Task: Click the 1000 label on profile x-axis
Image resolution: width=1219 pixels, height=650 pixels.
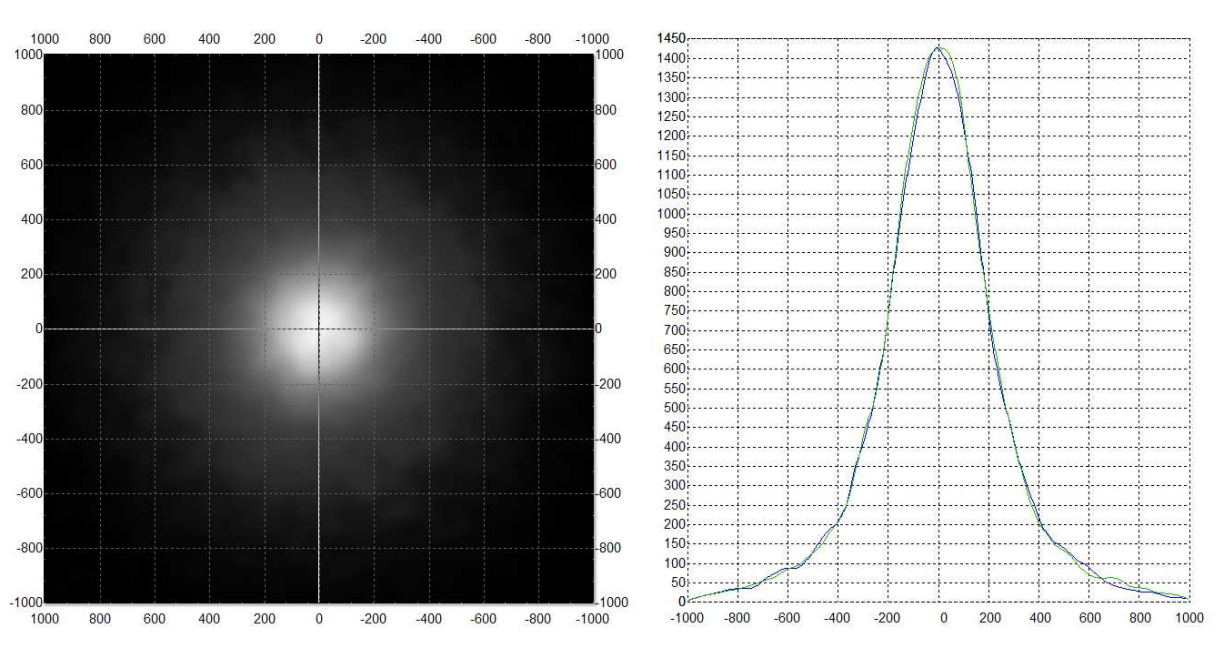Action: [x=1188, y=618]
